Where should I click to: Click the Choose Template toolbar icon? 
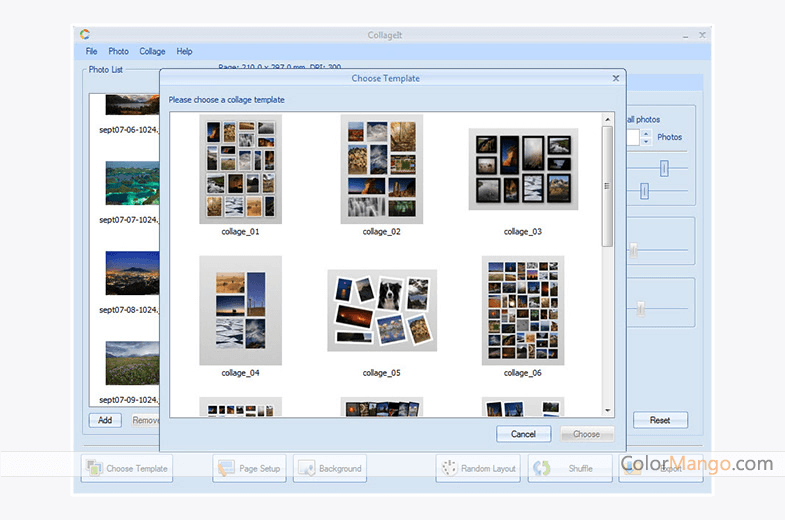coord(96,468)
